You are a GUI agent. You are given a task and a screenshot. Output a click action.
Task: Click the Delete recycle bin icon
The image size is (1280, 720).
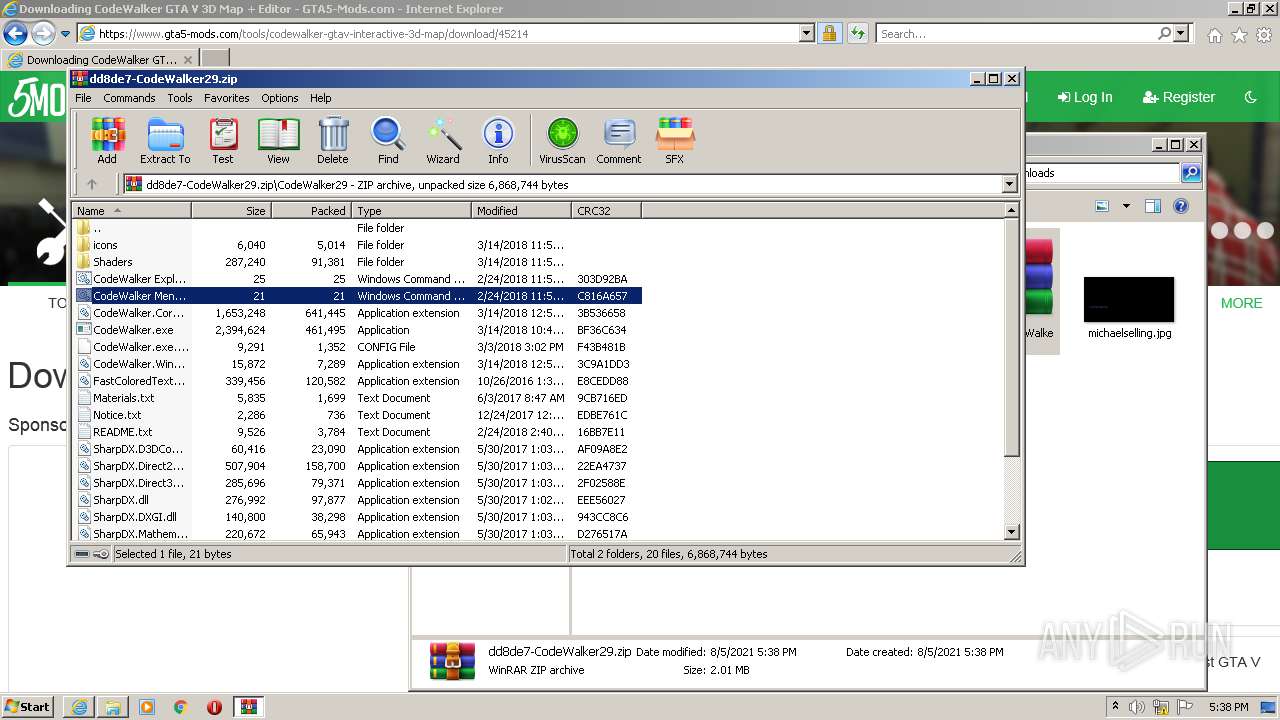tap(333, 141)
